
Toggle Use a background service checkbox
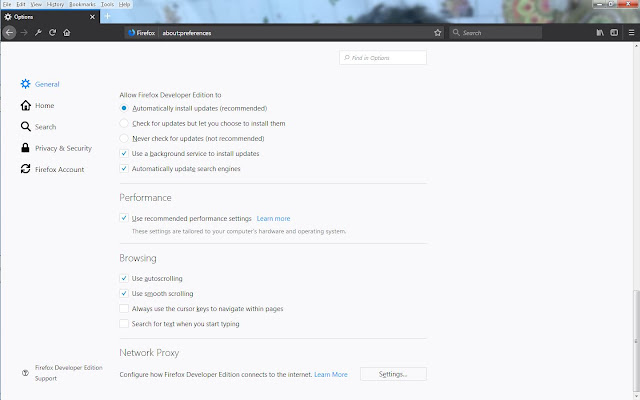(124, 153)
